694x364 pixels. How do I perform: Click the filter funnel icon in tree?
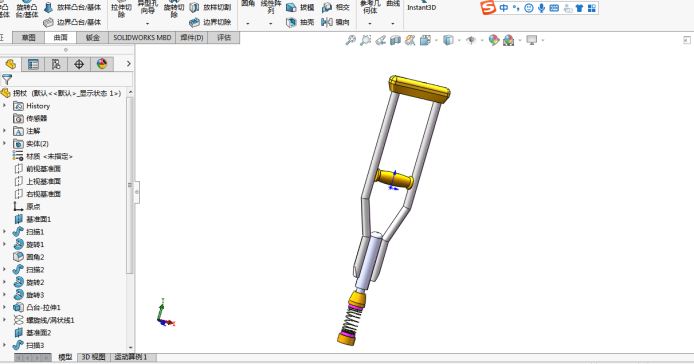(7, 80)
